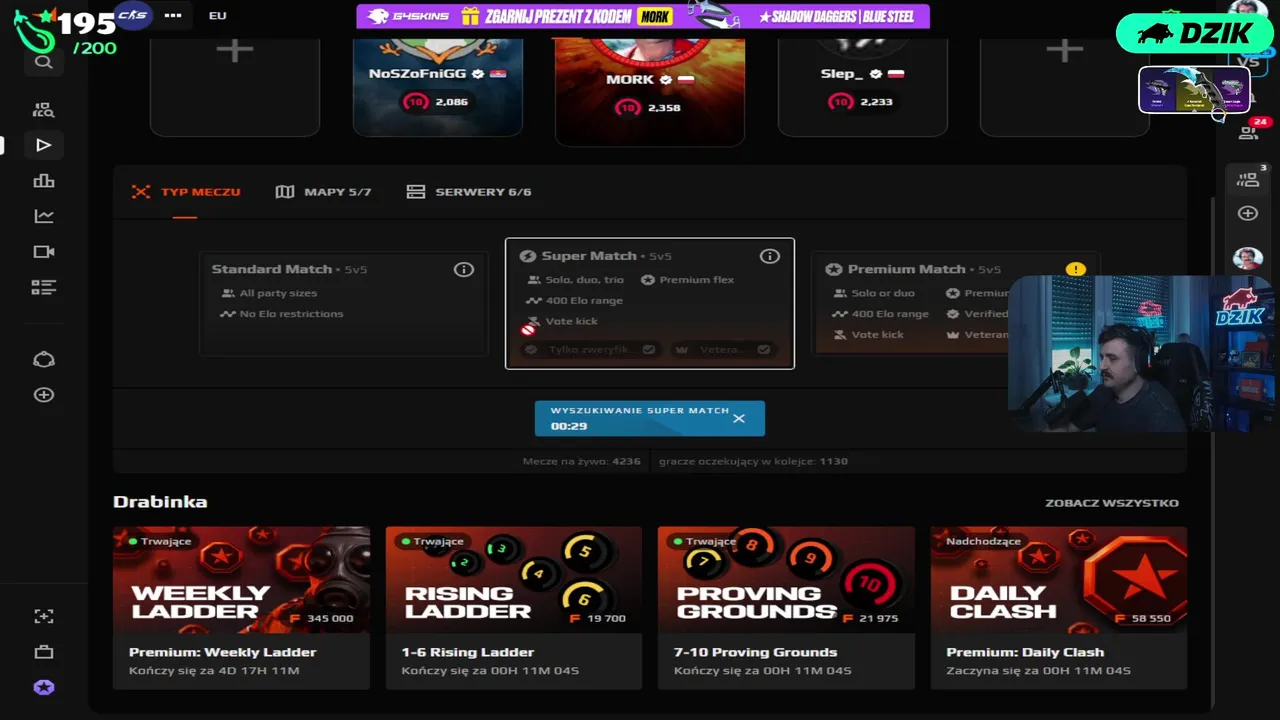This screenshot has height=720, width=1280.
Task: Click MORK's 2,358 Elo value
Action: 664,108
